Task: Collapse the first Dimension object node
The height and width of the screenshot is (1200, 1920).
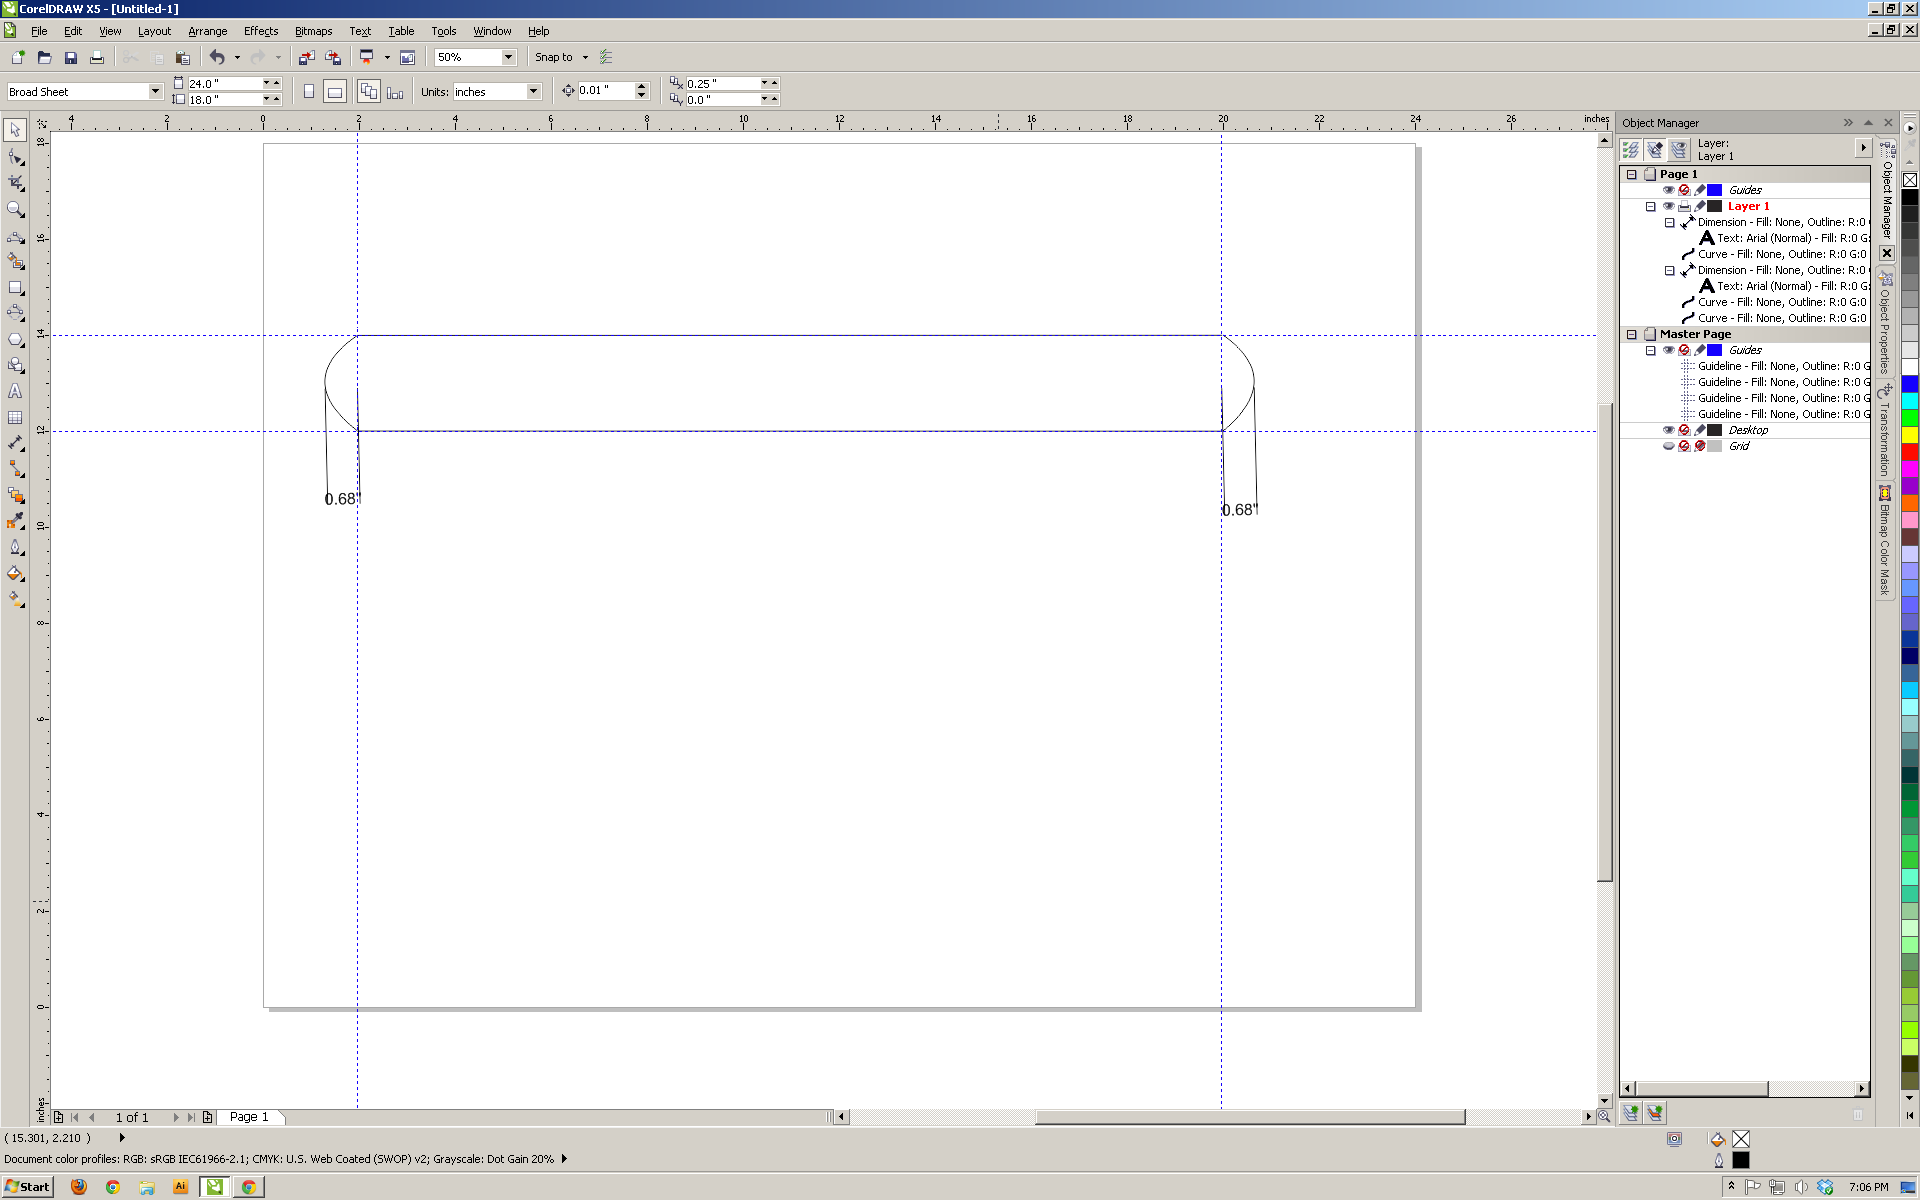Action: [1670, 222]
